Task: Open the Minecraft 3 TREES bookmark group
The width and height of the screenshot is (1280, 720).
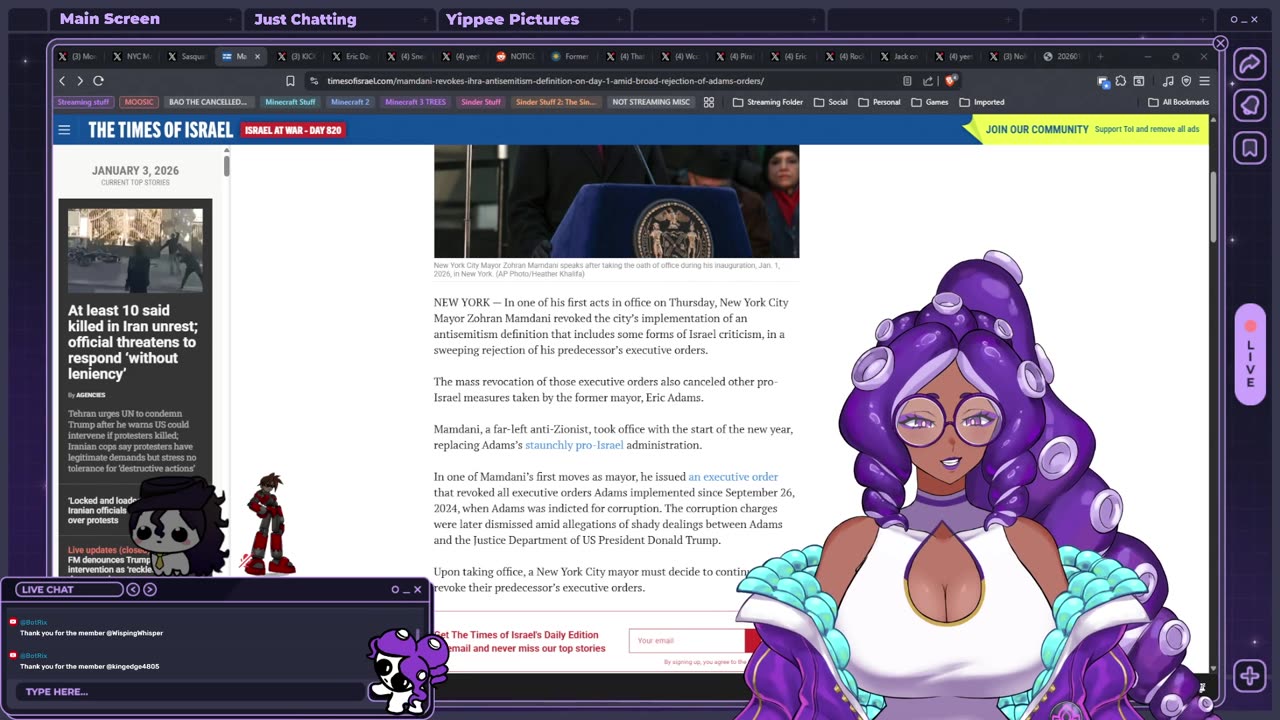Action: point(415,102)
